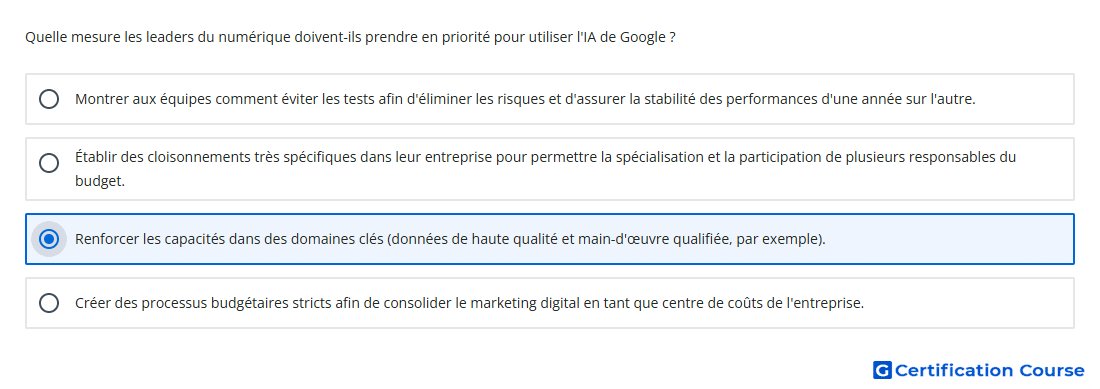Image resolution: width=1100 pixels, height=389 pixels.
Task: Toggle the selected 'Renforcer les capacités' radio button
Action: click(x=49, y=239)
